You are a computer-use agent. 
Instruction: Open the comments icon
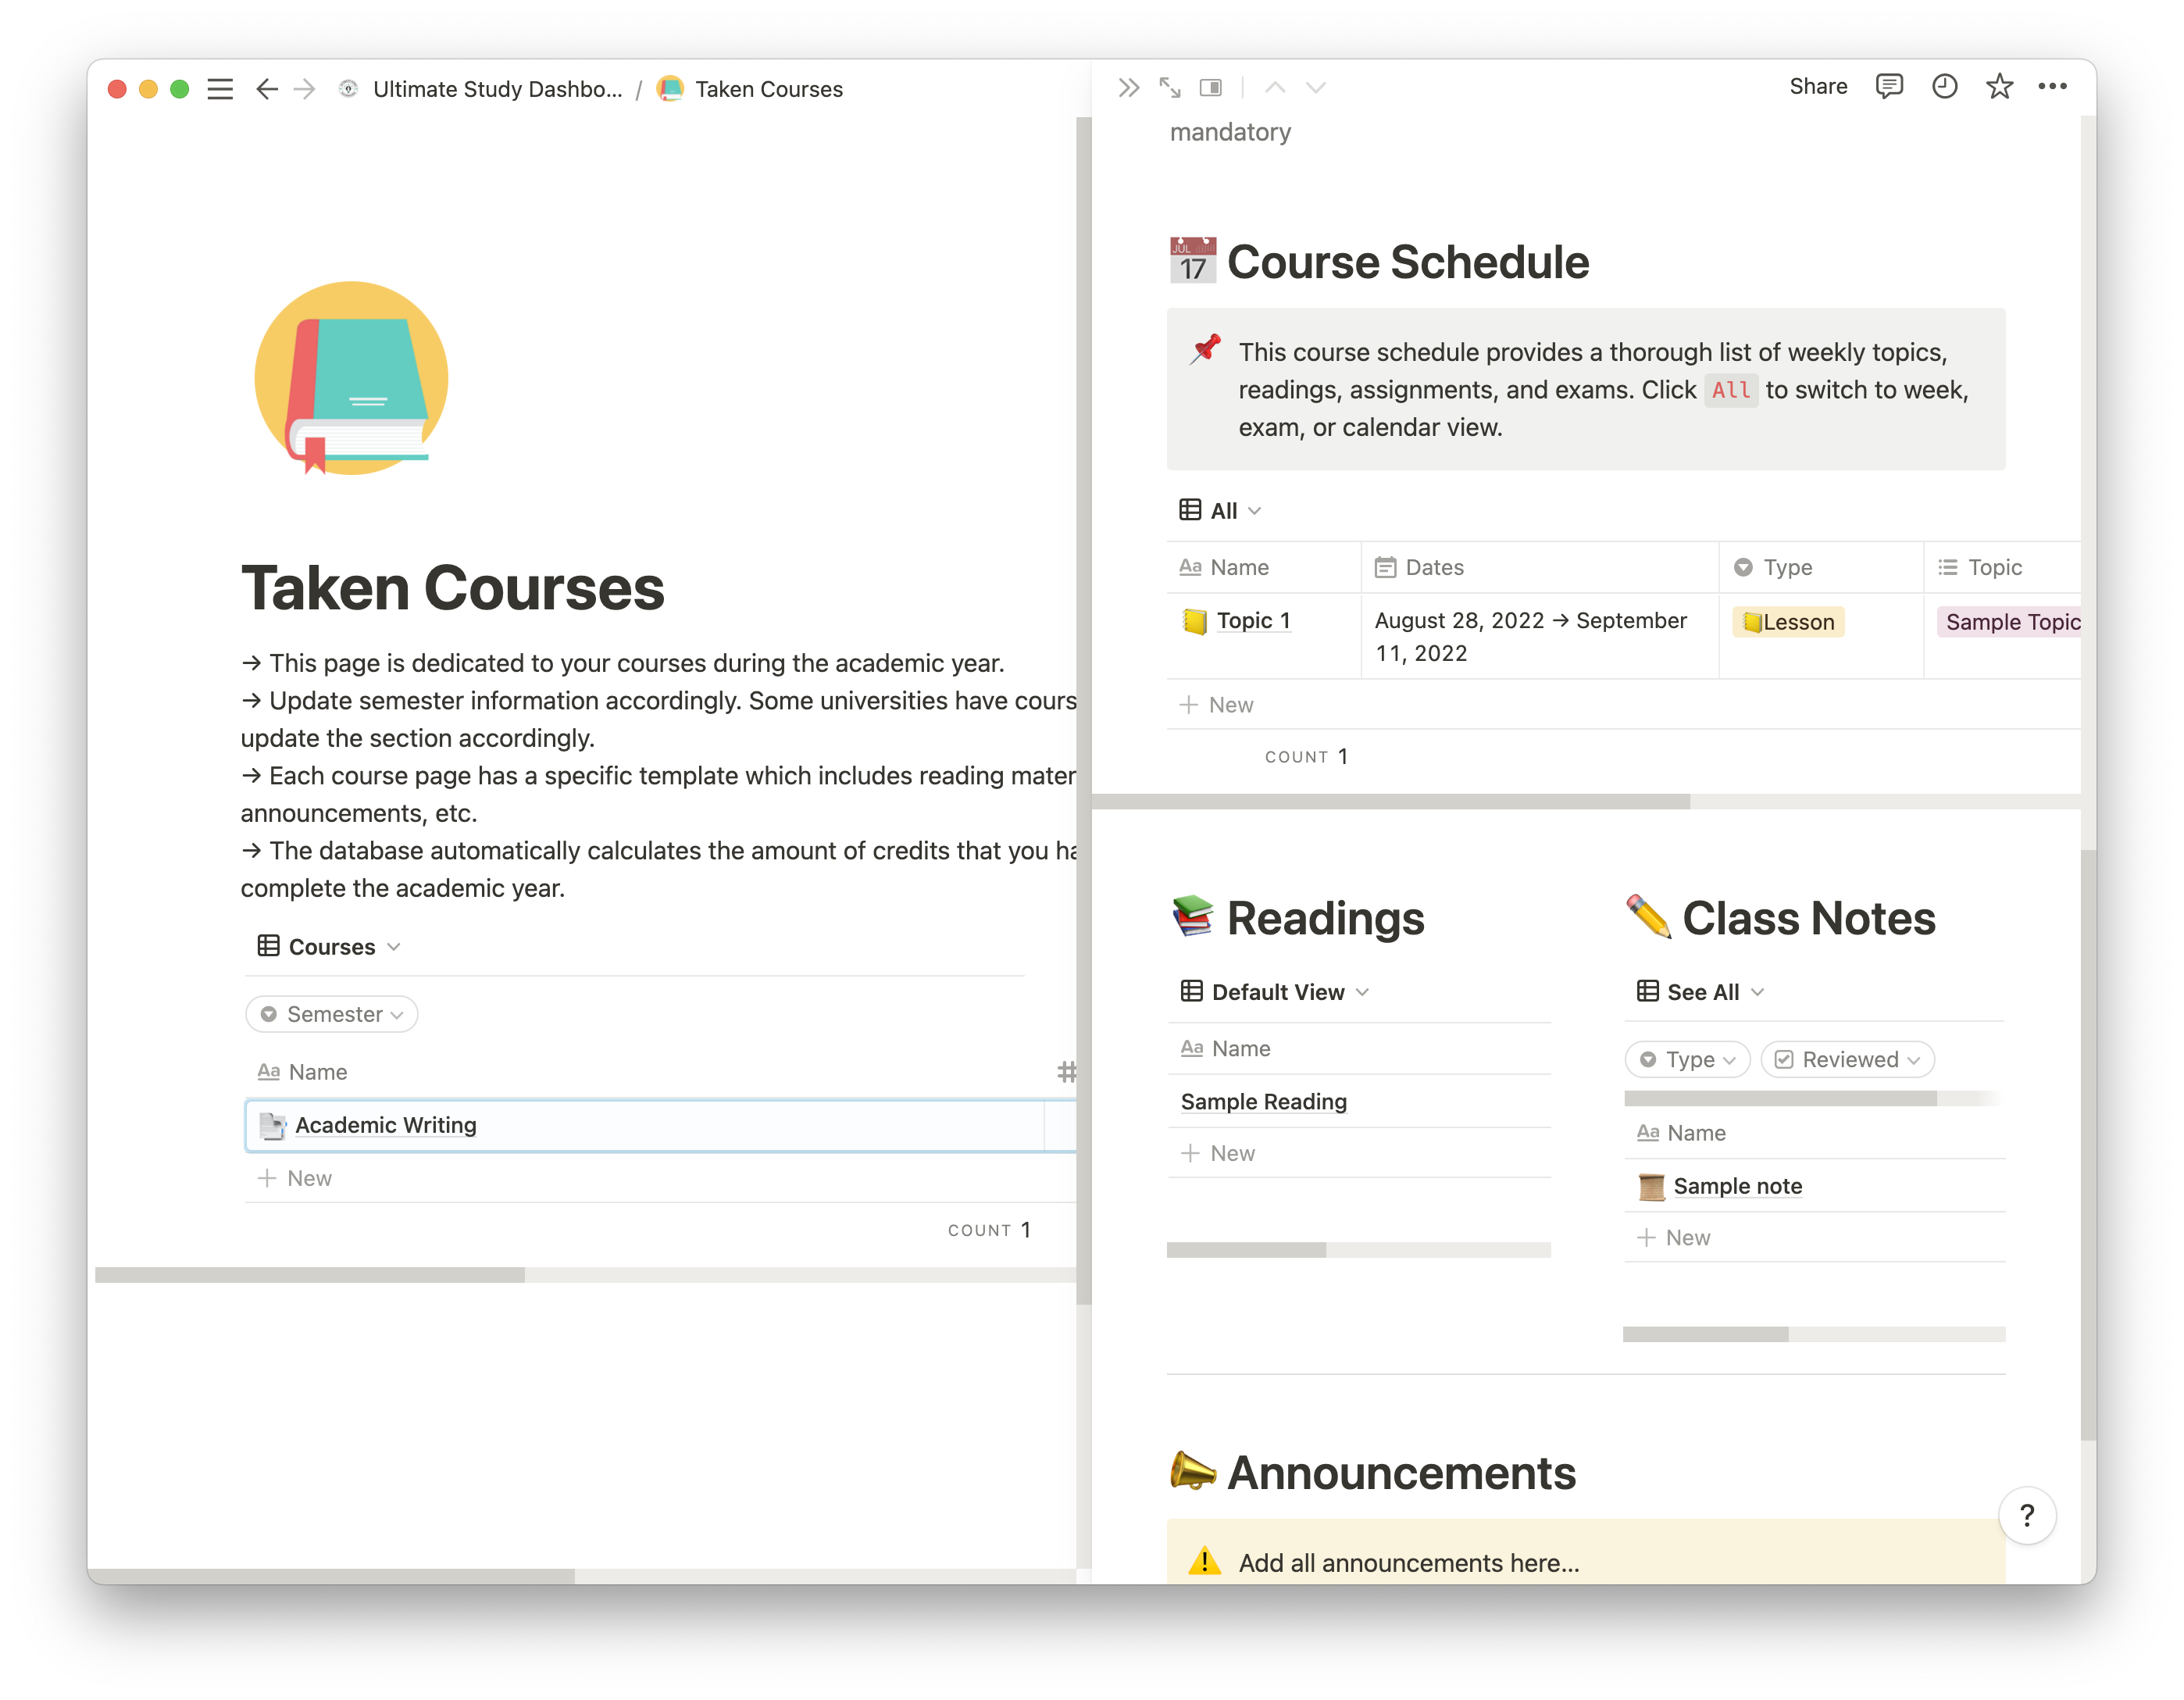click(1888, 87)
